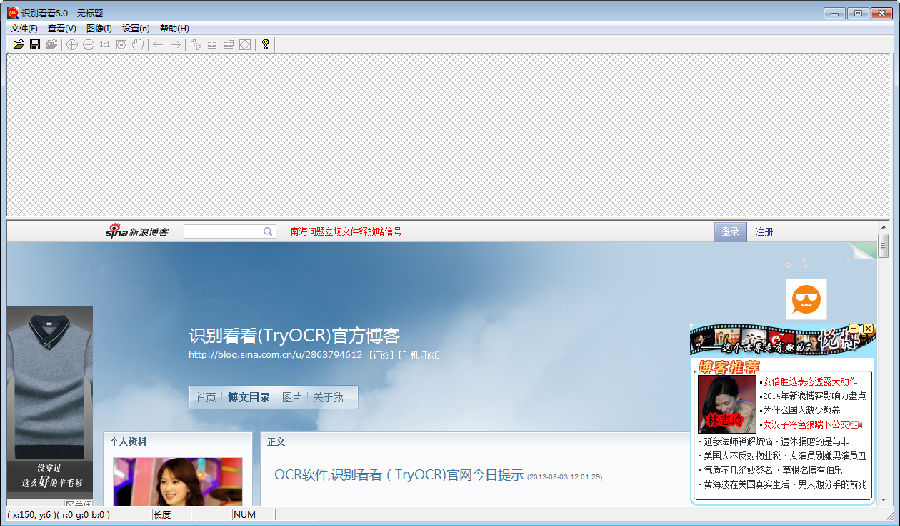Screen dimensions: 900x526
Task: Click the Zoom out toolbar icon
Action: [88, 44]
